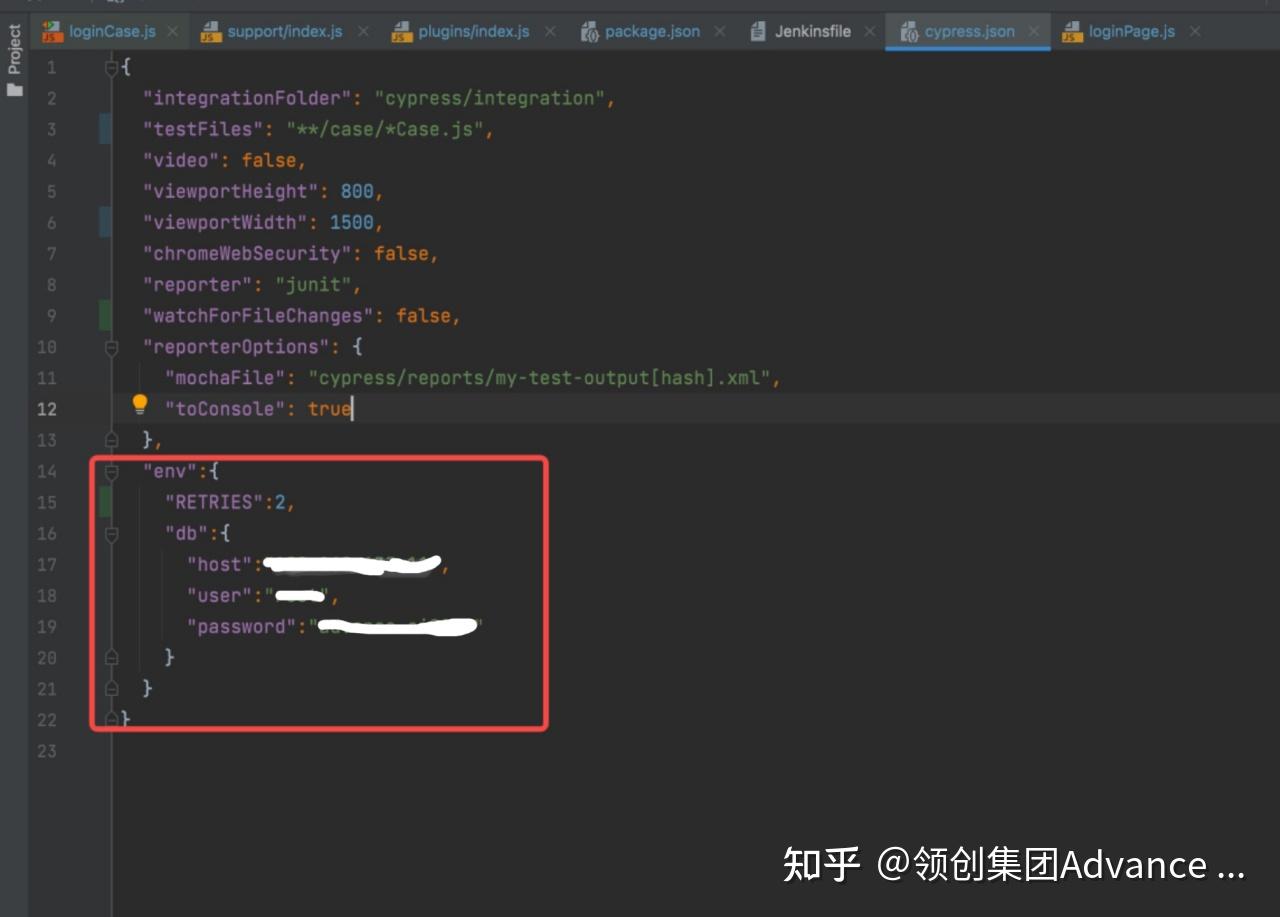Close the Jenkinsfile tab
Screen dimensions: 1280x917
(x=870, y=31)
